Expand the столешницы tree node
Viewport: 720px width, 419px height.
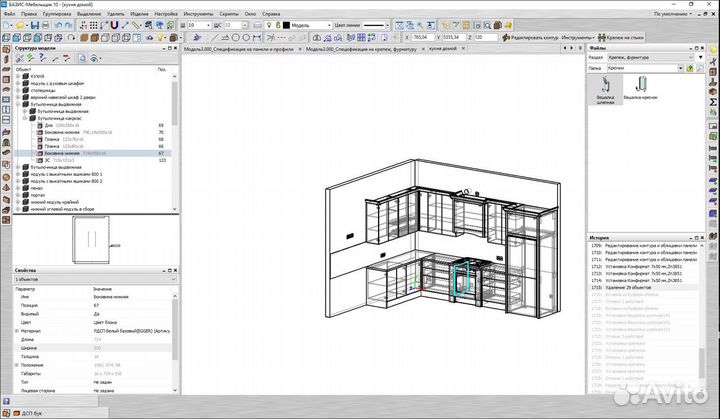point(16,89)
